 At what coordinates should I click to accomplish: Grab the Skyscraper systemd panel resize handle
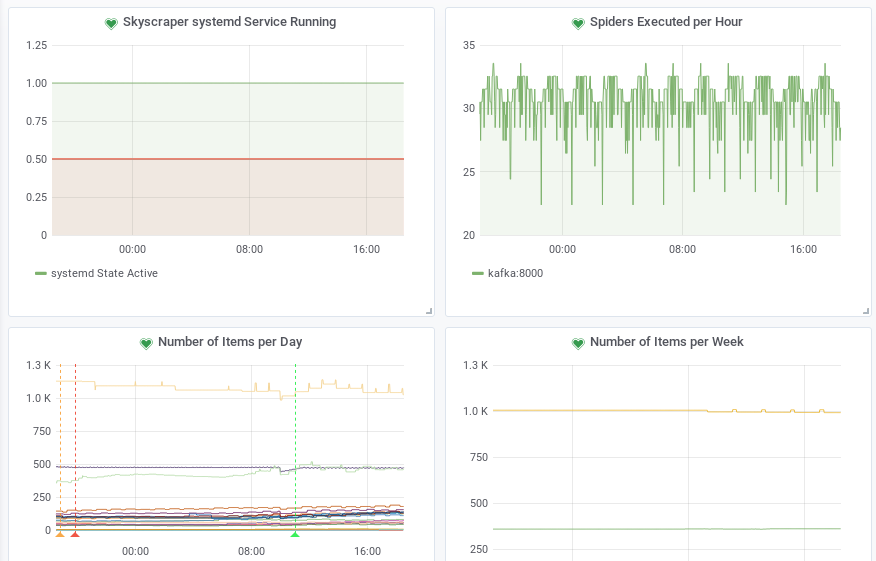coord(429,311)
